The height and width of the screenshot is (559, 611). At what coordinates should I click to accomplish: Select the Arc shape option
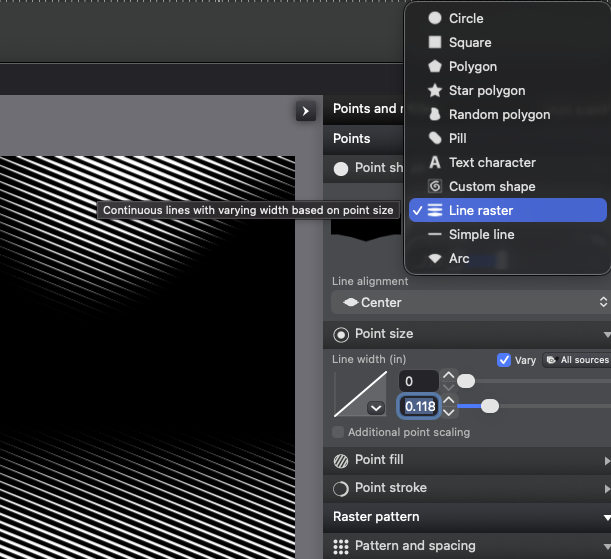pos(458,258)
